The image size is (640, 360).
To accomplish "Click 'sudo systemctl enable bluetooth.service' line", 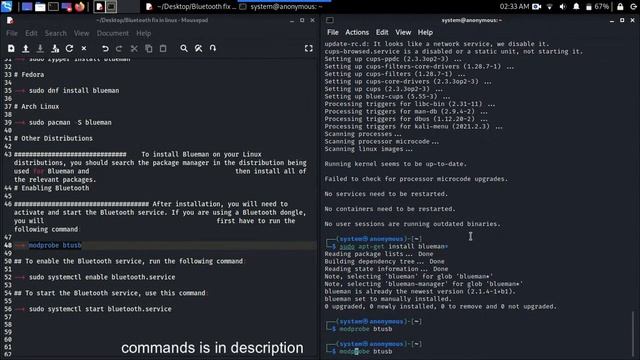I will 102,277.
